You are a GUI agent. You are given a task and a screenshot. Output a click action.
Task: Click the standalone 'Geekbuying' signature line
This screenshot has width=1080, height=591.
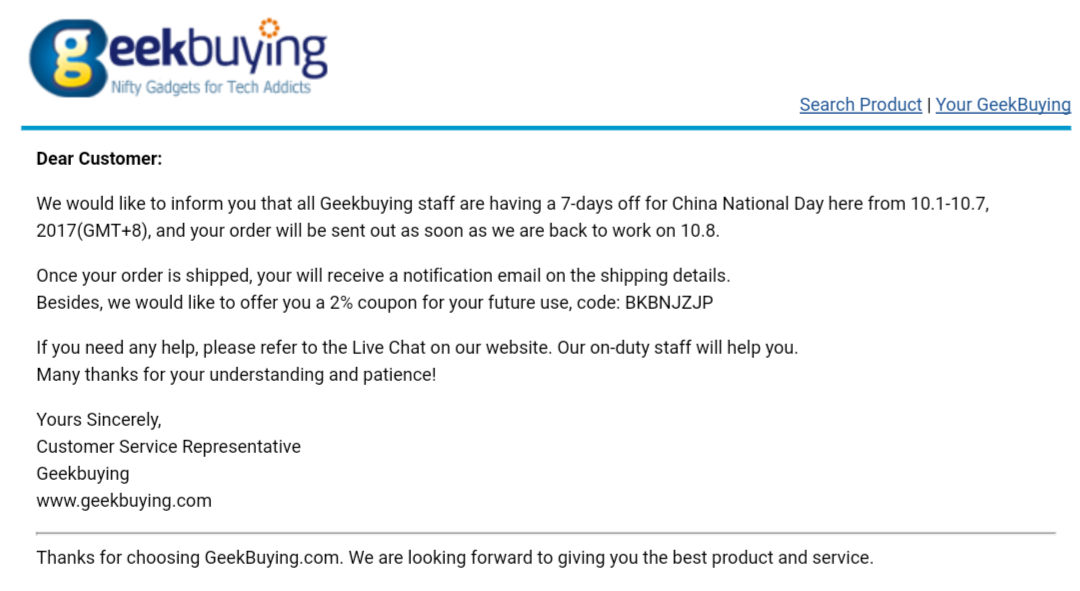click(83, 474)
